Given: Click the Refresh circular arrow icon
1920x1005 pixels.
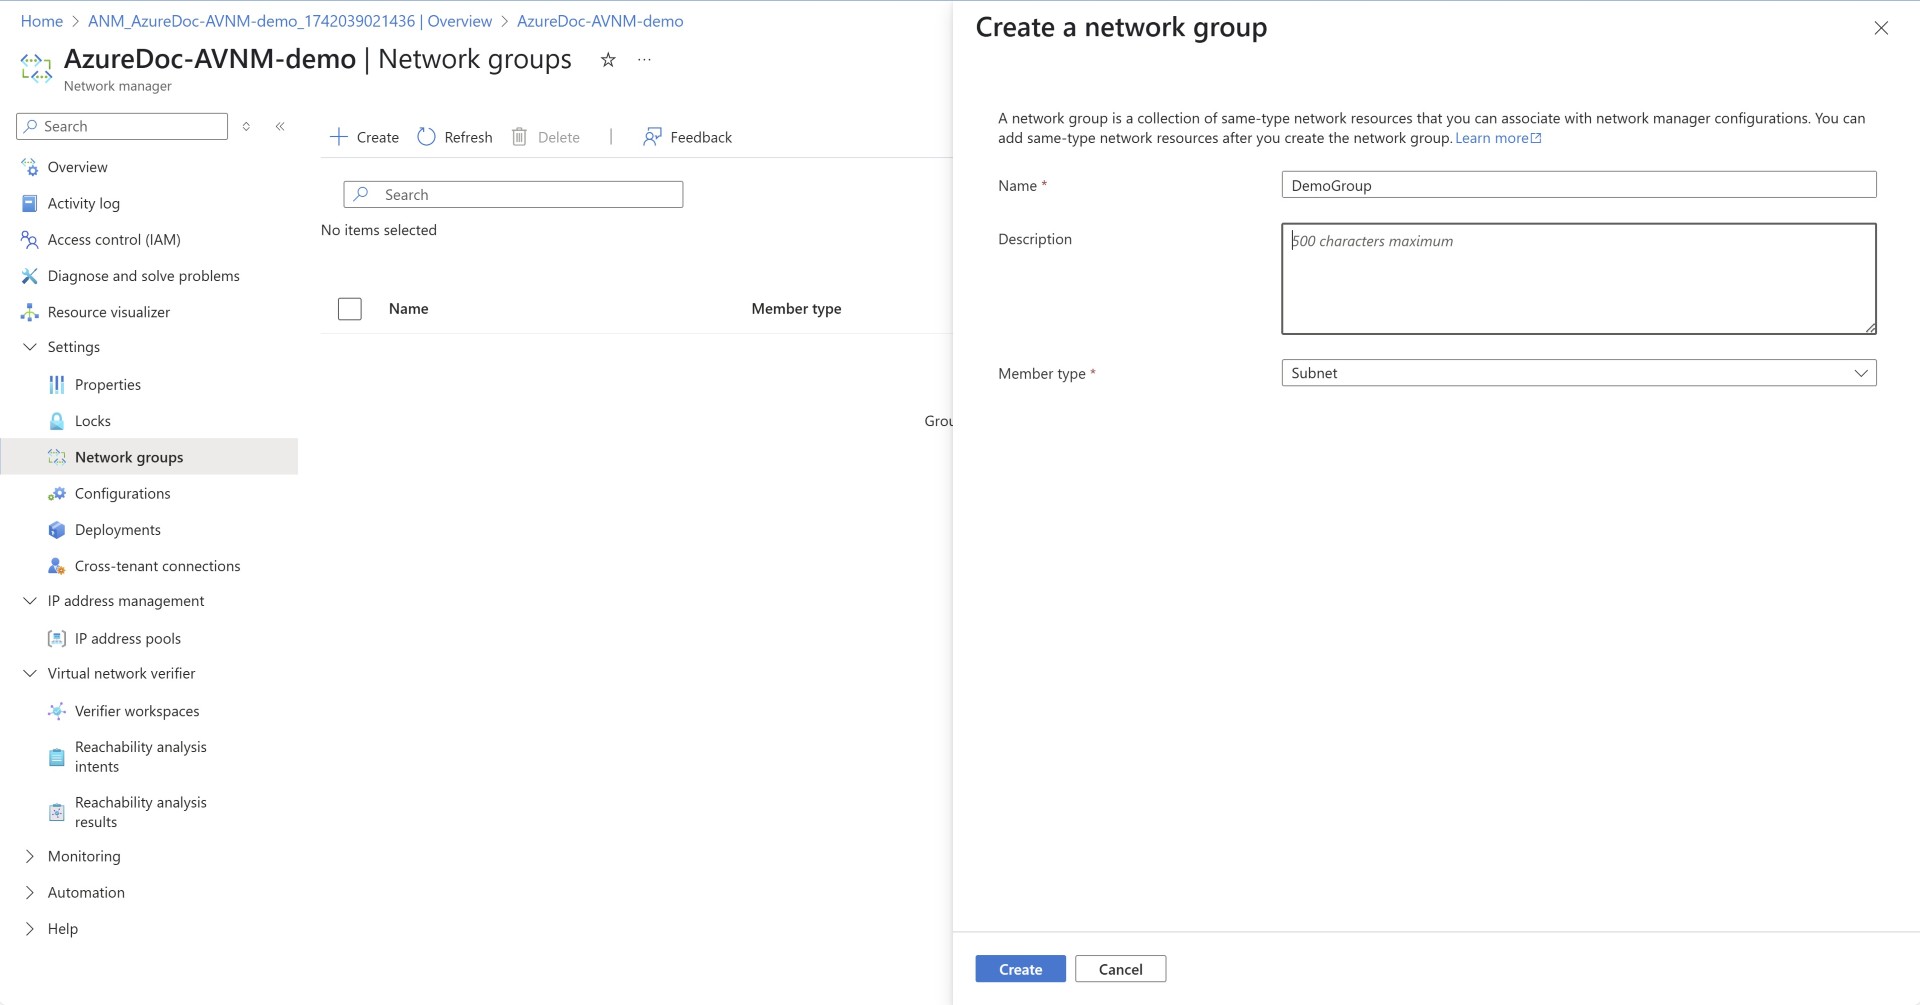Looking at the screenshot, I should [x=426, y=137].
